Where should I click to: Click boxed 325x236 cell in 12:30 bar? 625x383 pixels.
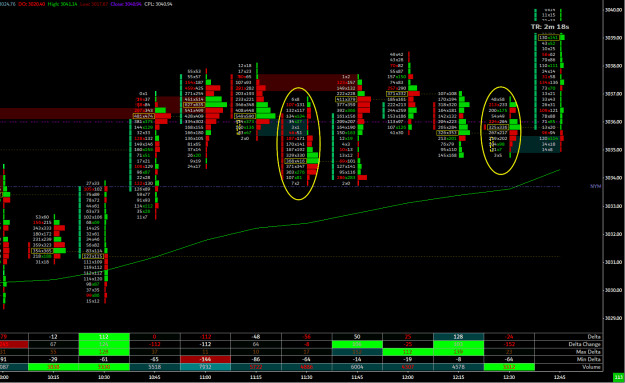pyautogui.click(x=498, y=128)
